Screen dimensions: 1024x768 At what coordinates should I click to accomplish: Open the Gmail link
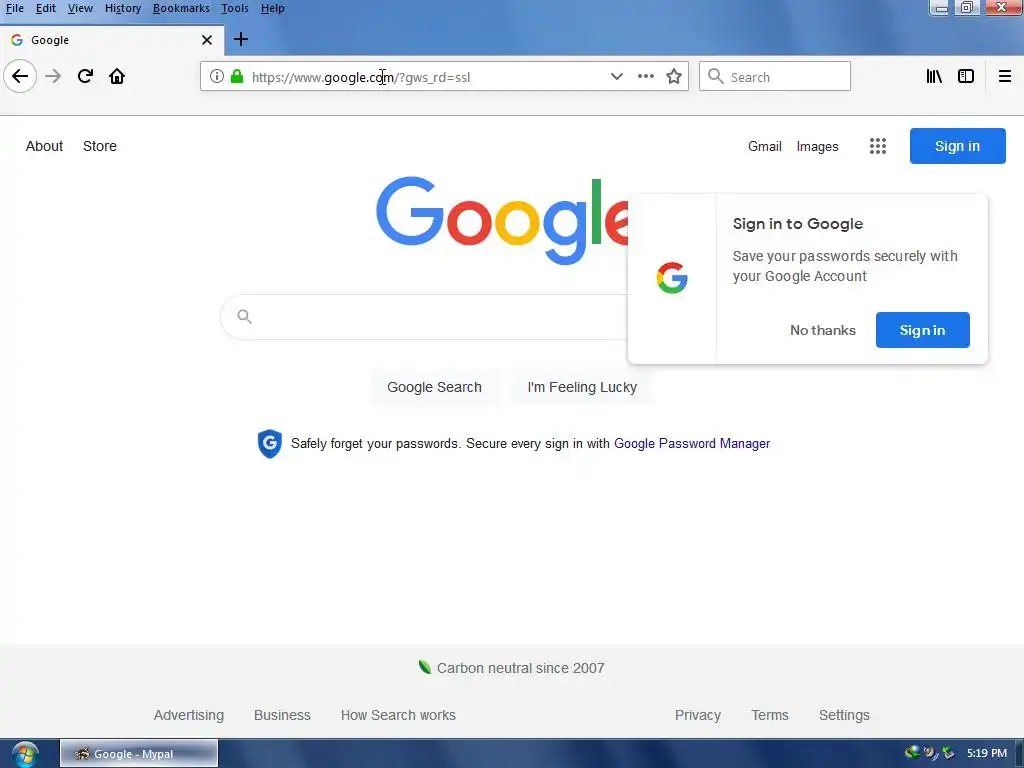click(765, 146)
